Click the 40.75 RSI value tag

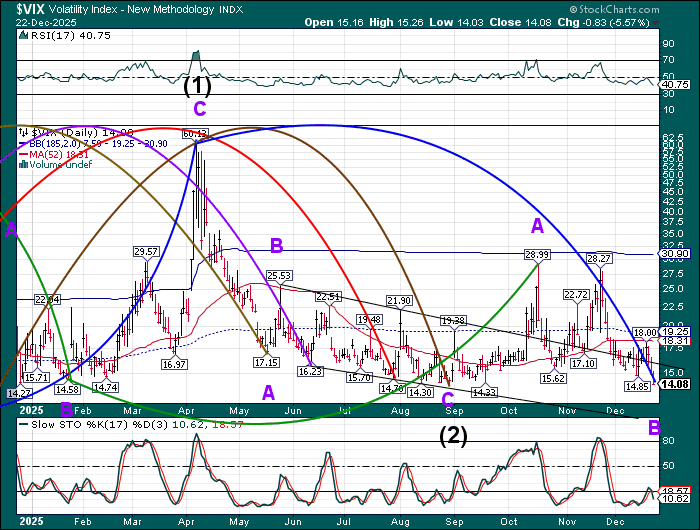pos(675,84)
